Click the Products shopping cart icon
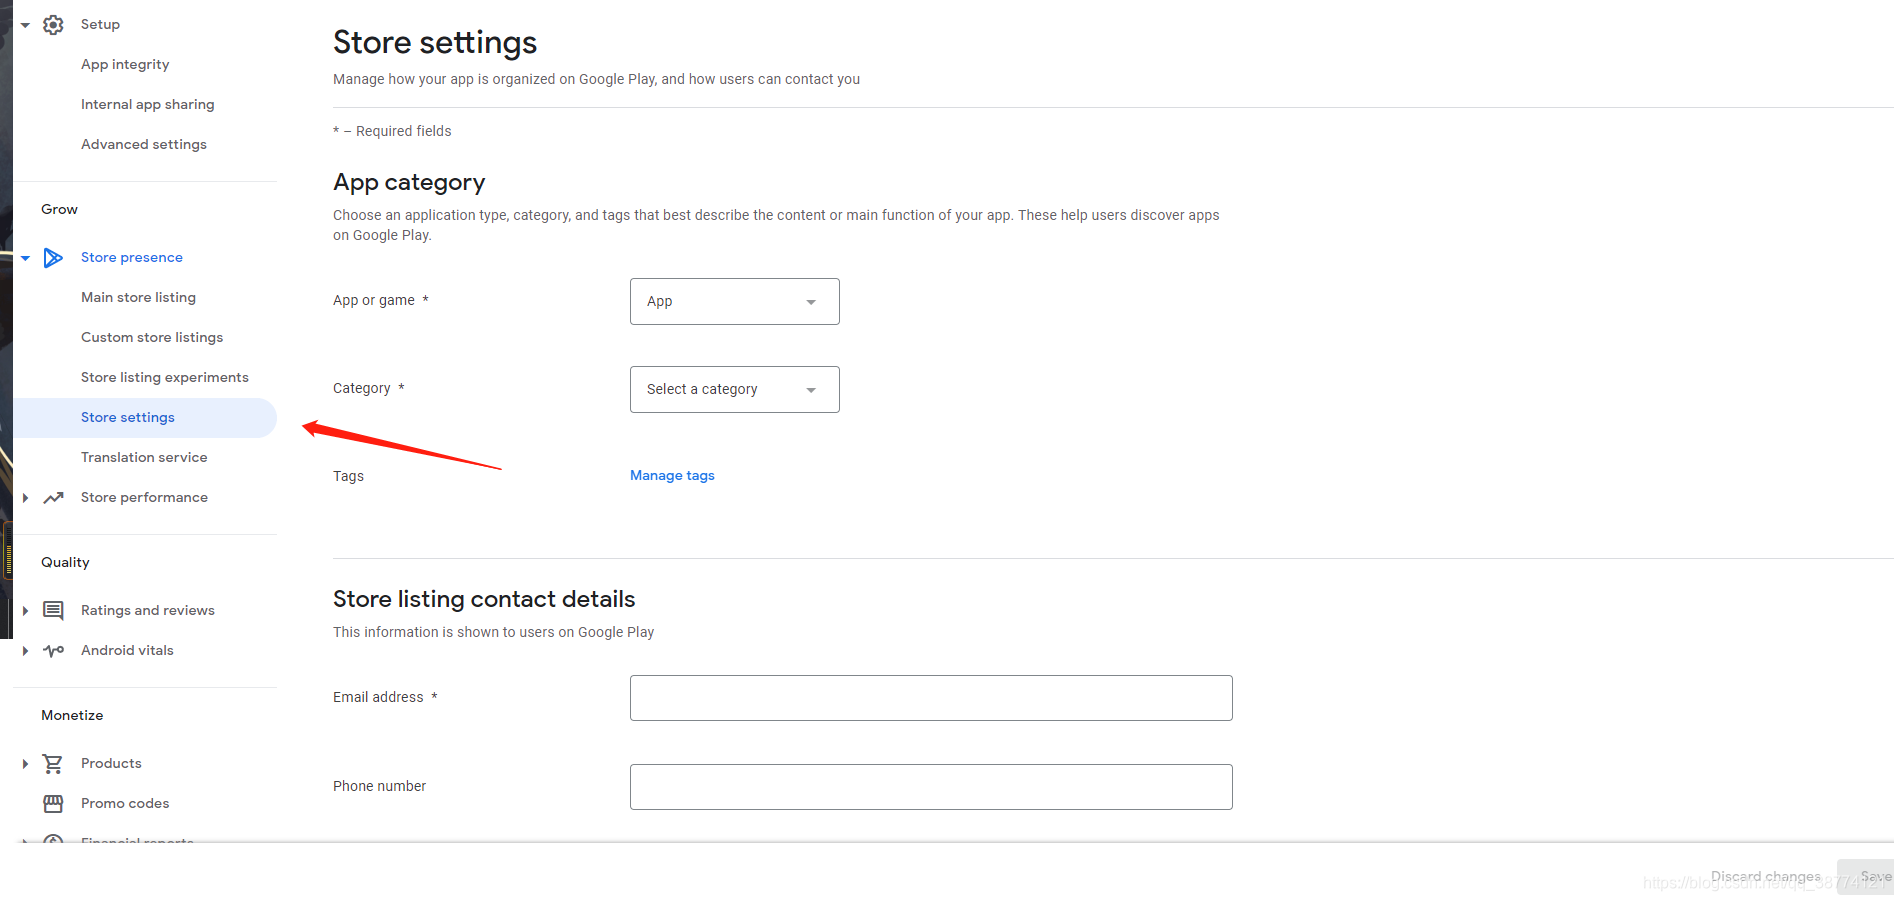Image resolution: width=1894 pixels, height=901 pixels. pos(53,764)
